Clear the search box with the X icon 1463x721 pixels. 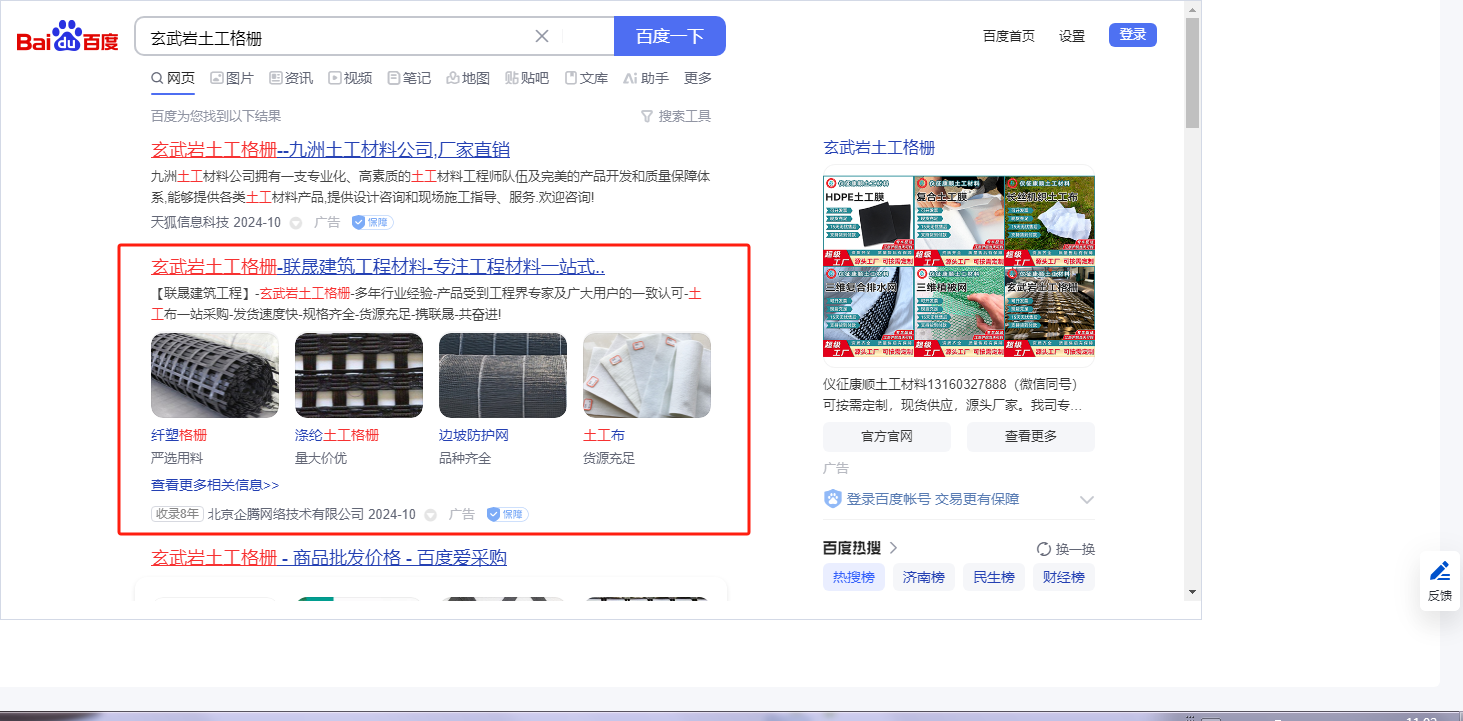click(x=542, y=37)
